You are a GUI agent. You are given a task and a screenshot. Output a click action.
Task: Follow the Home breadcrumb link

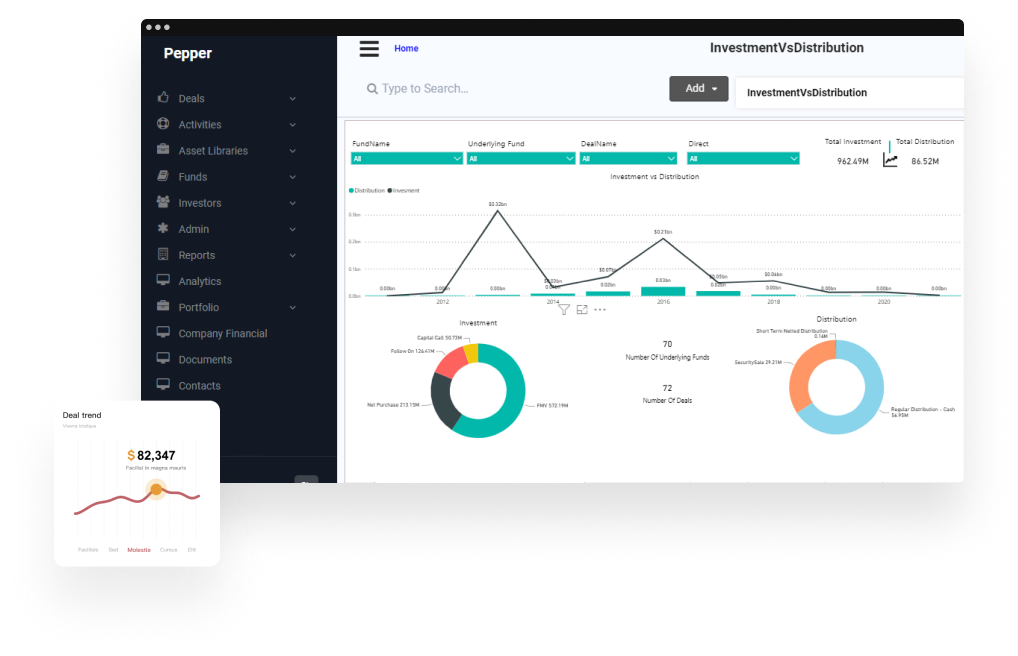[406, 48]
